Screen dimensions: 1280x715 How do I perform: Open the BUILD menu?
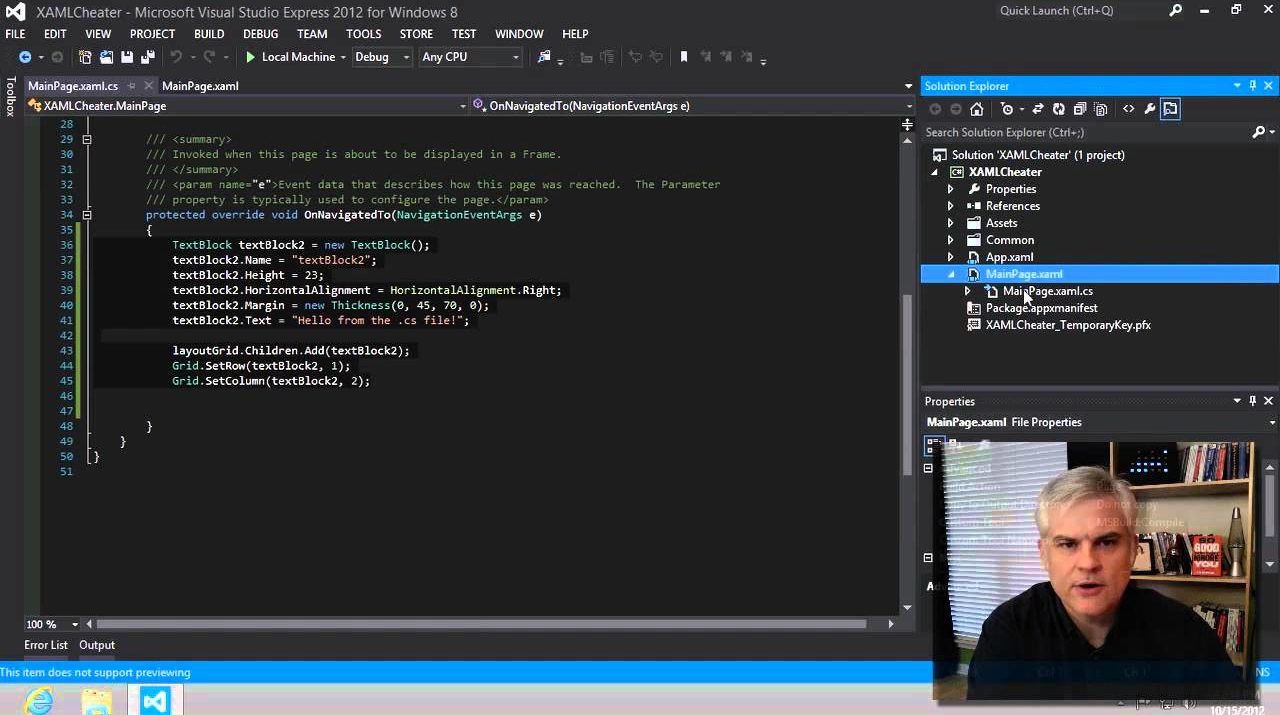209,34
